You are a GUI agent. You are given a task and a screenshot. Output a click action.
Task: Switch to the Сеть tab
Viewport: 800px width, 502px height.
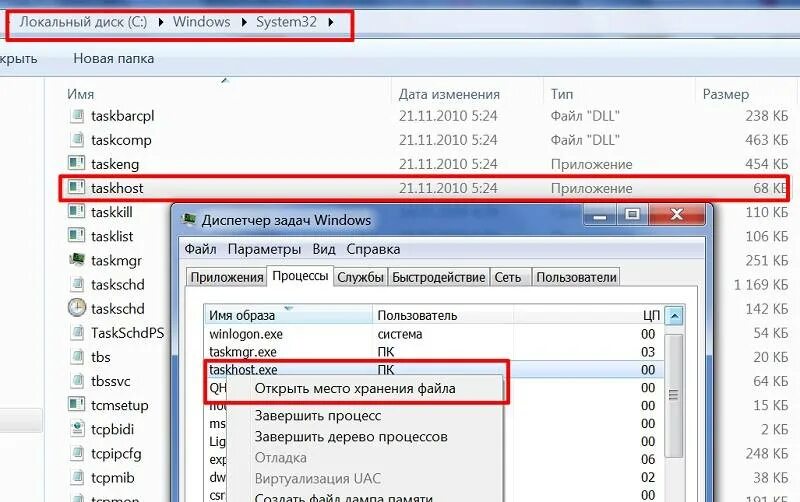pos(508,278)
